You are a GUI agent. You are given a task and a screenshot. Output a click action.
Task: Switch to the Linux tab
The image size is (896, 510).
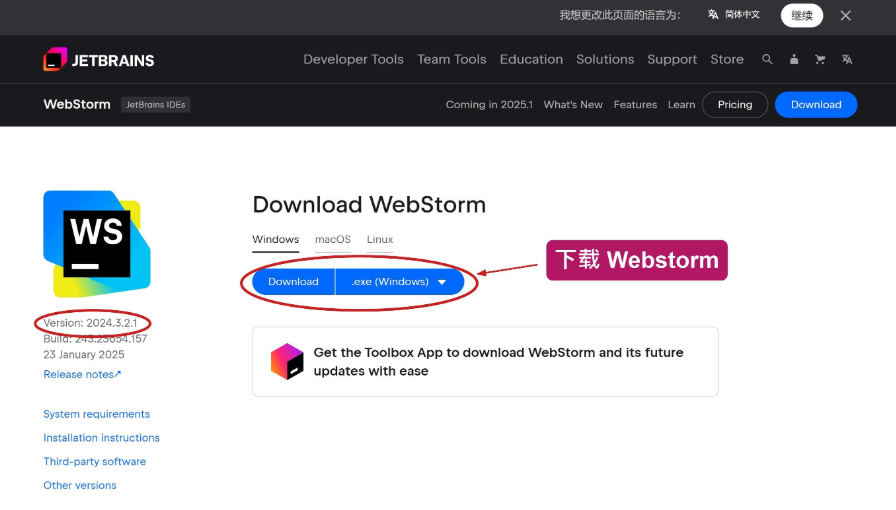point(380,240)
